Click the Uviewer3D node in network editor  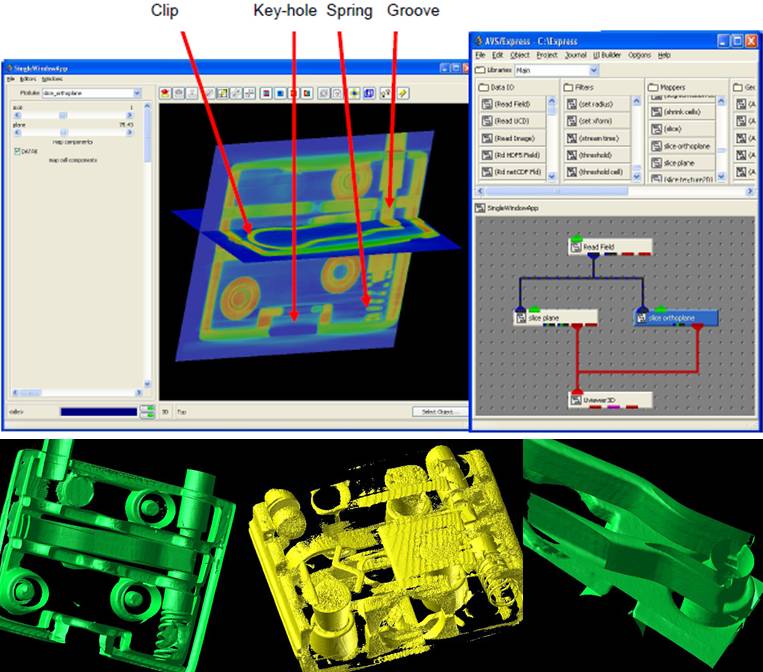610,400
